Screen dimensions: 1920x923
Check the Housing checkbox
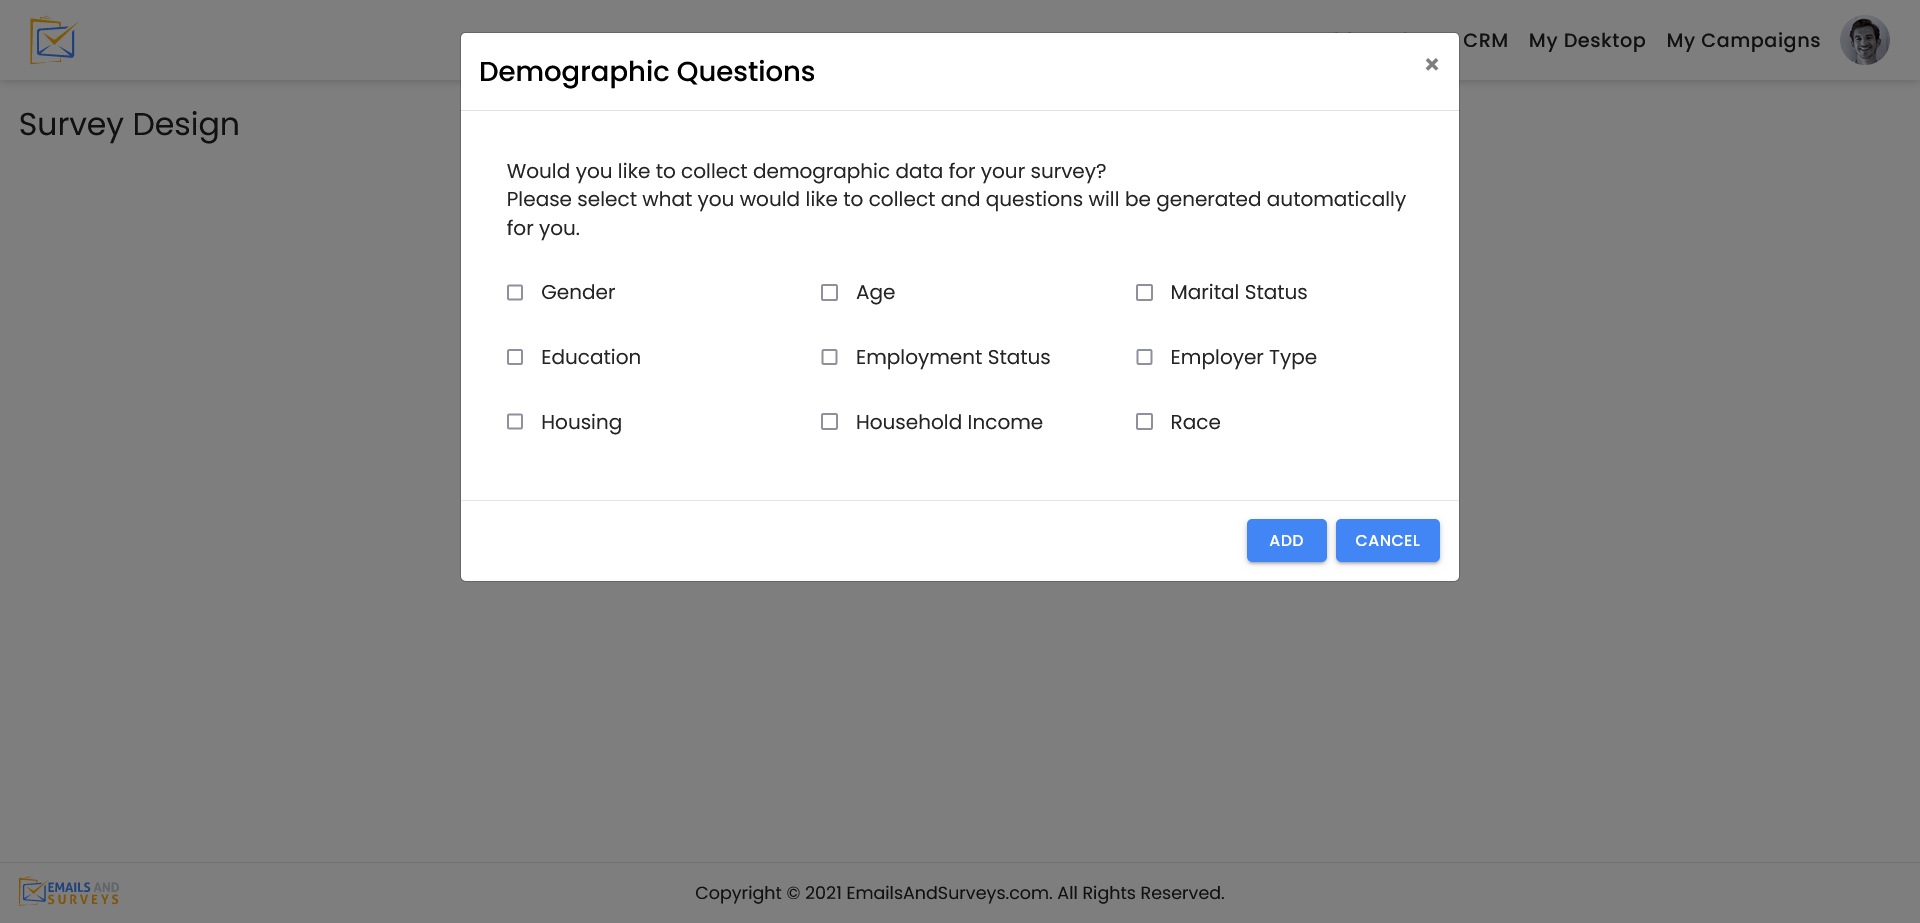515,422
